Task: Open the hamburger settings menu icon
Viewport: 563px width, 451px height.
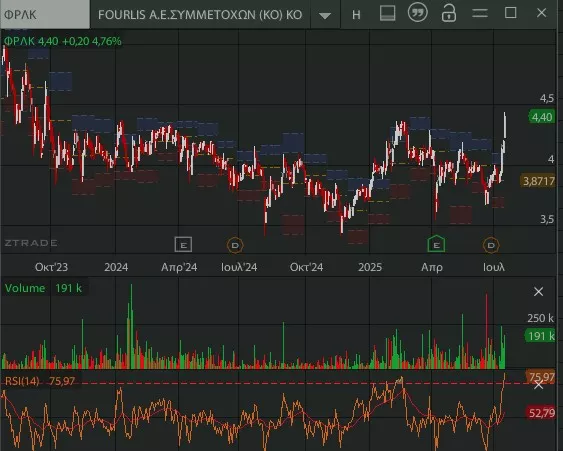Action: tap(480, 13)
